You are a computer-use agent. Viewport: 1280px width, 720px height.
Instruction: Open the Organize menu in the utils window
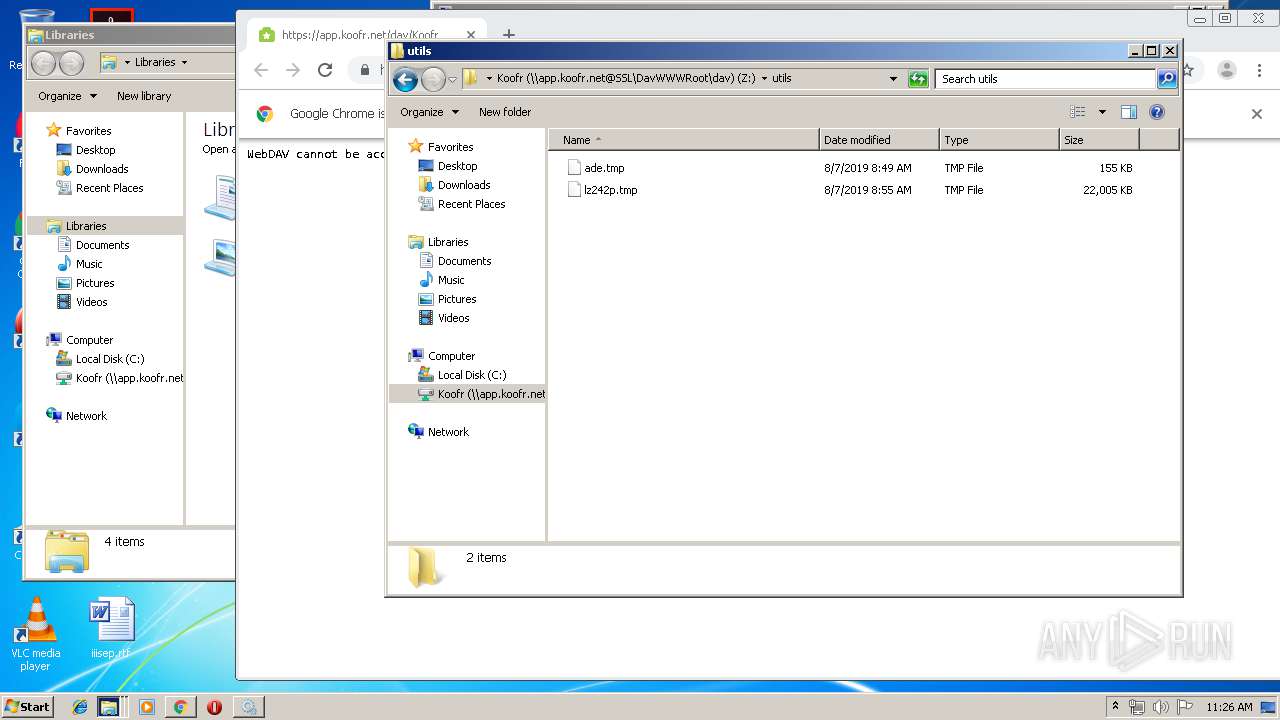tap(429, 112)
